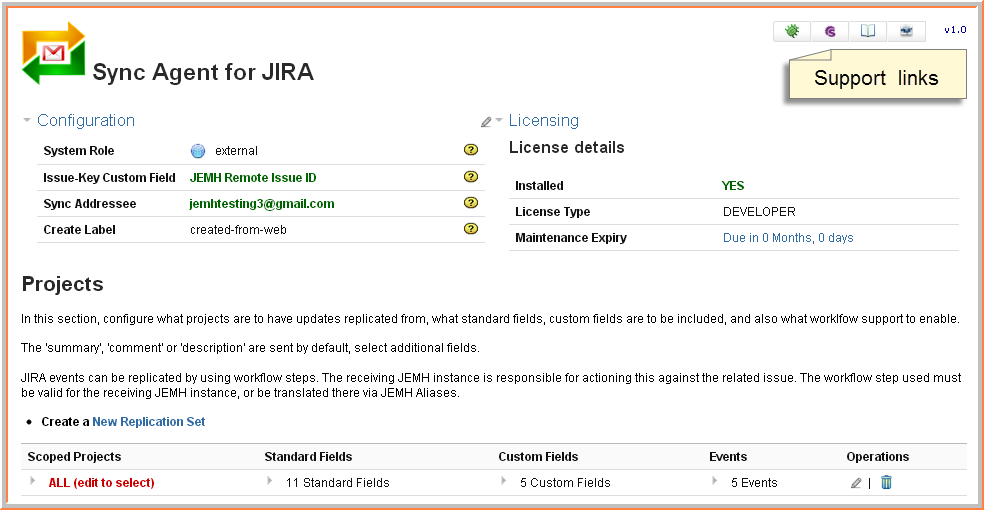Click the created-from-web value
Screen dimensions: 984x510
pyautogui.click(x=238, y=230)
